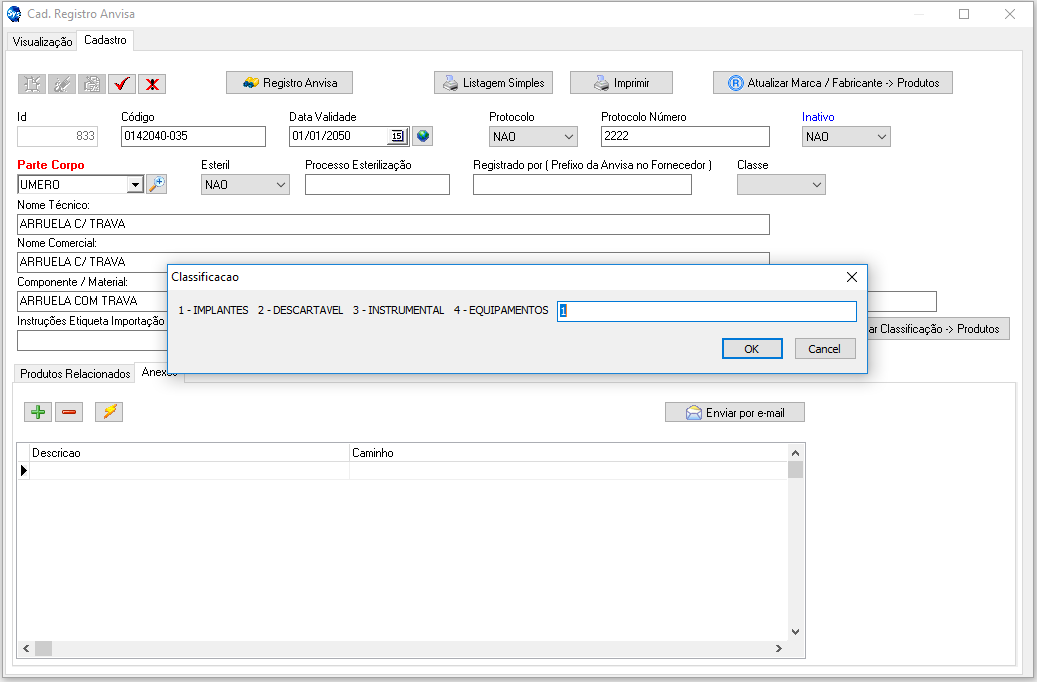1037x682 pixels.
Task: Confirm the Classificacao dialog with OK
Action: pos(751,349)
